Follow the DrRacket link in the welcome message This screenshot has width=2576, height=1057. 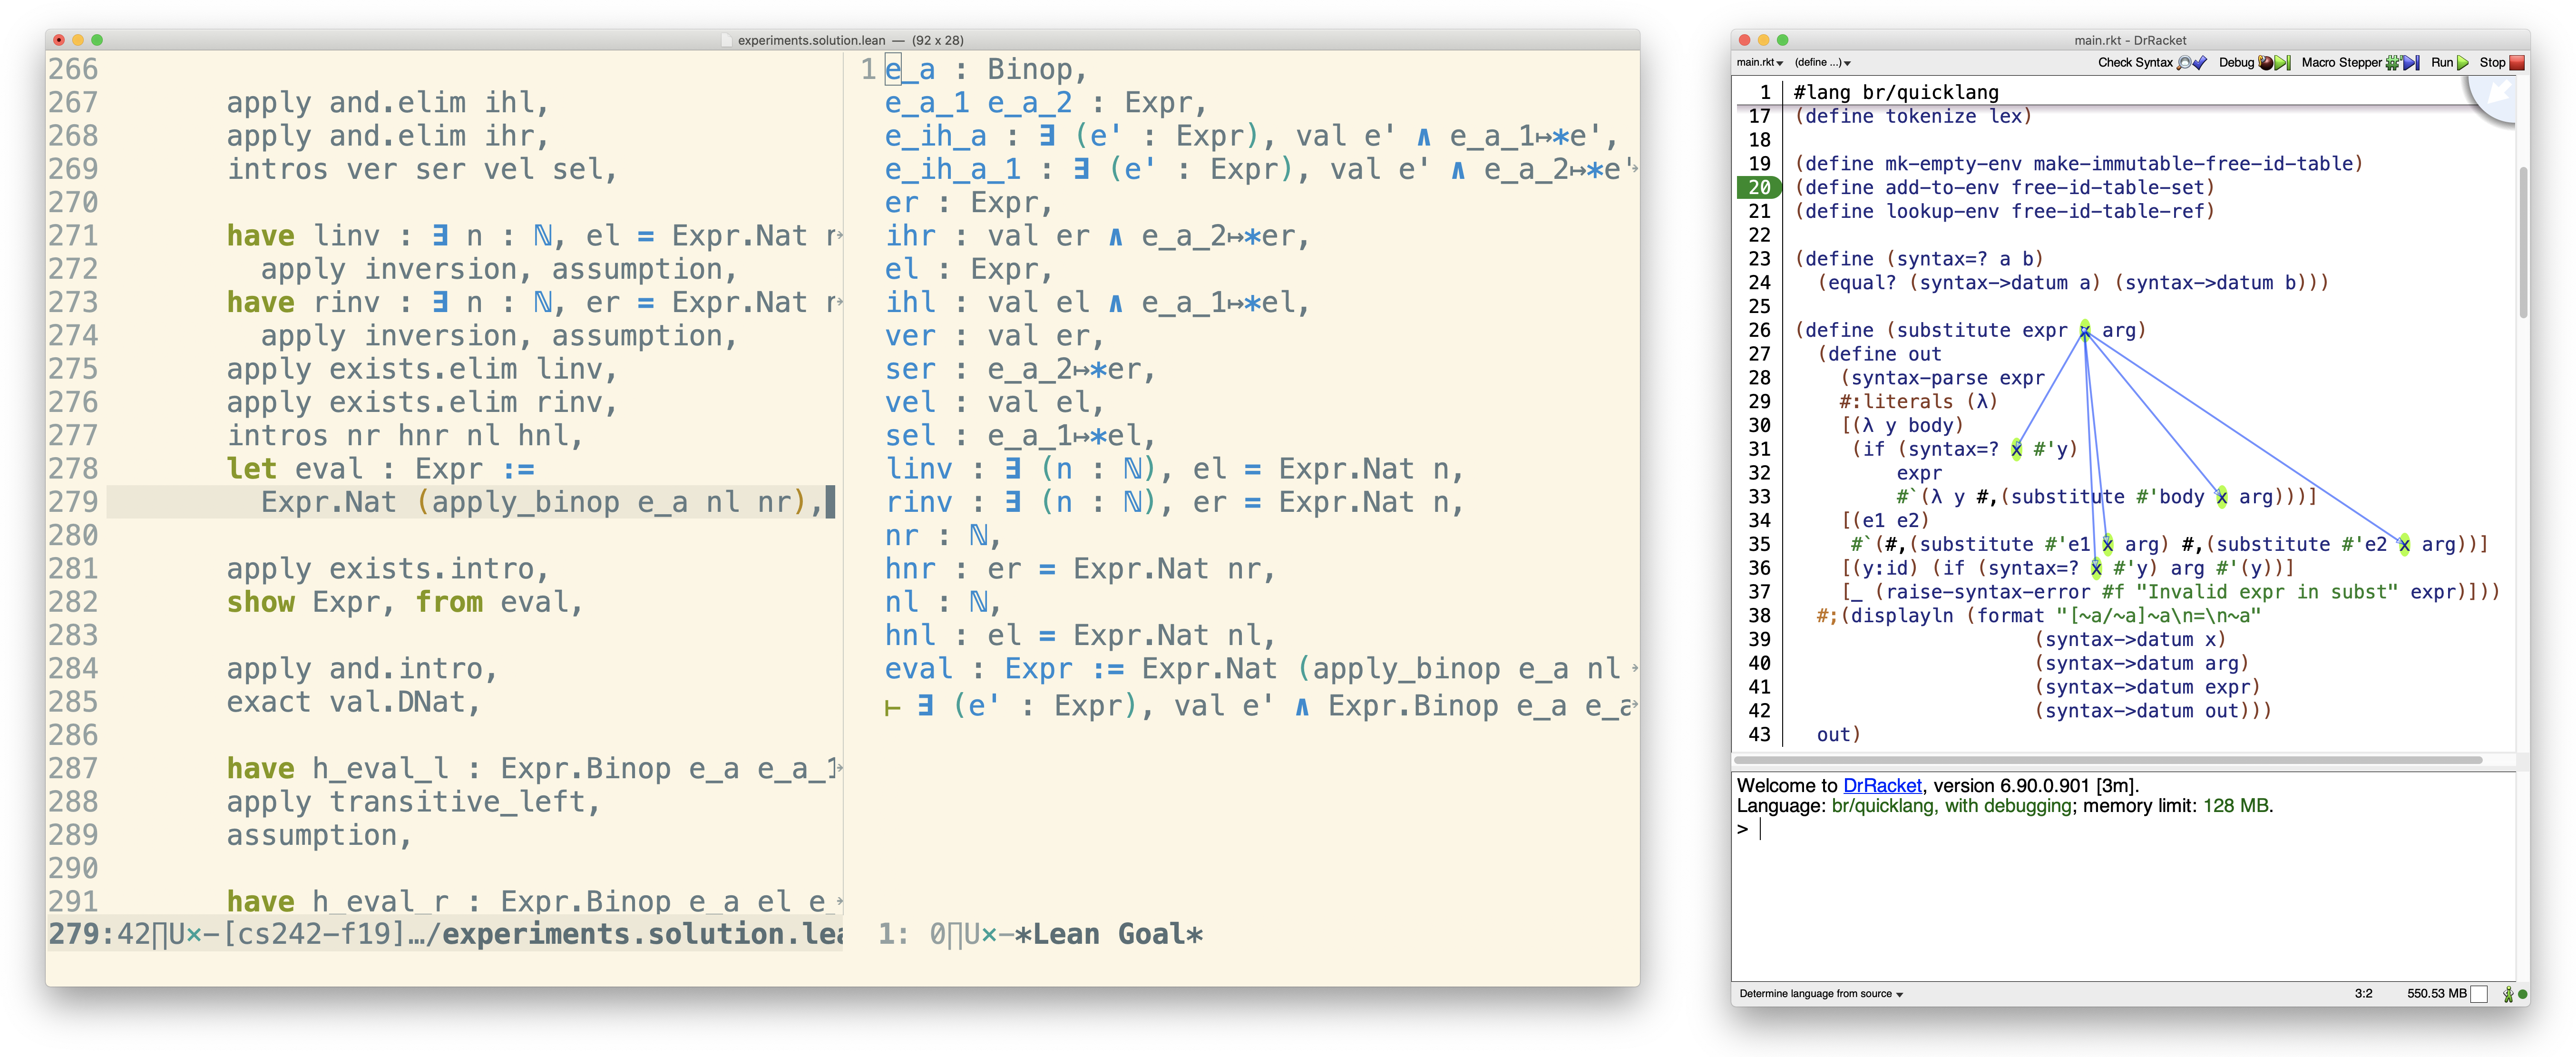point(1882,786)
